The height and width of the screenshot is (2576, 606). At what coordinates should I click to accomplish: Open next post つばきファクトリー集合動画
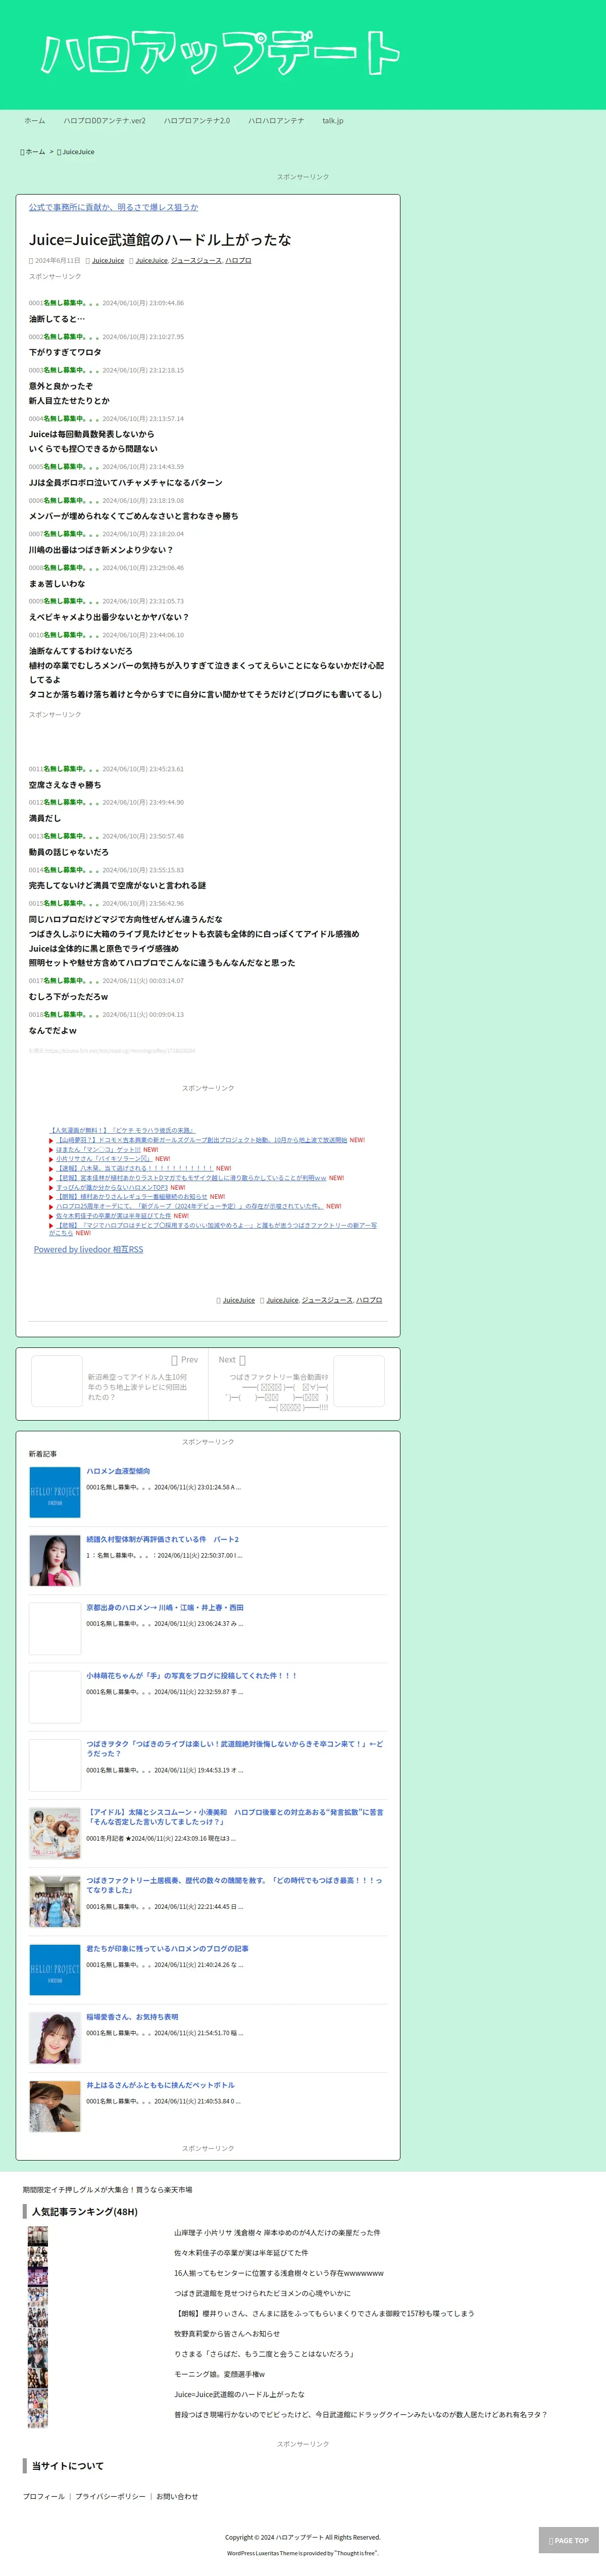[278, 1392]
